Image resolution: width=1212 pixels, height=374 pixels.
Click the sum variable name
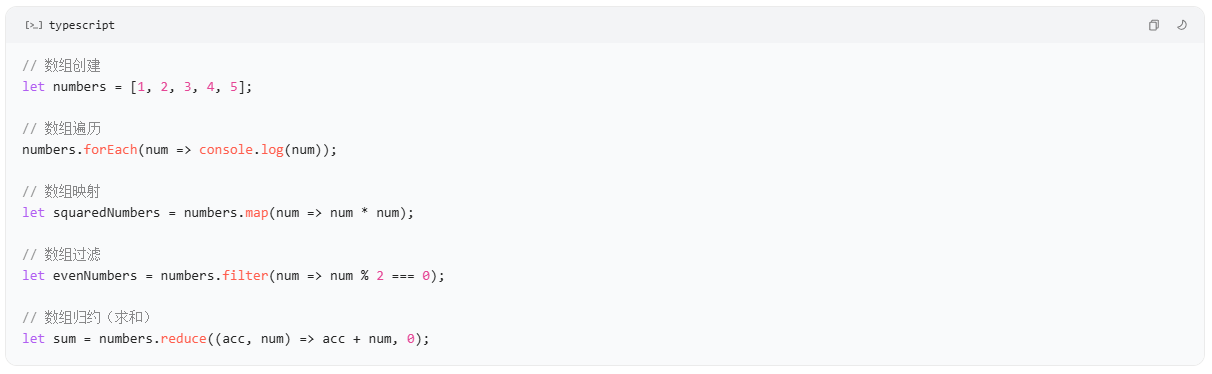pos(64,338)
